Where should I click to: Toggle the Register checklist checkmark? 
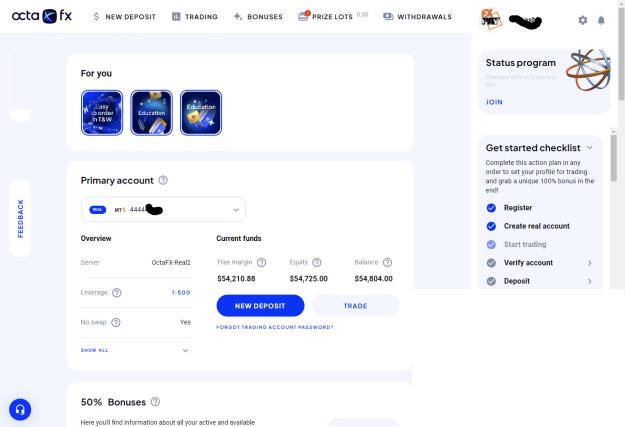pos(491,208)
